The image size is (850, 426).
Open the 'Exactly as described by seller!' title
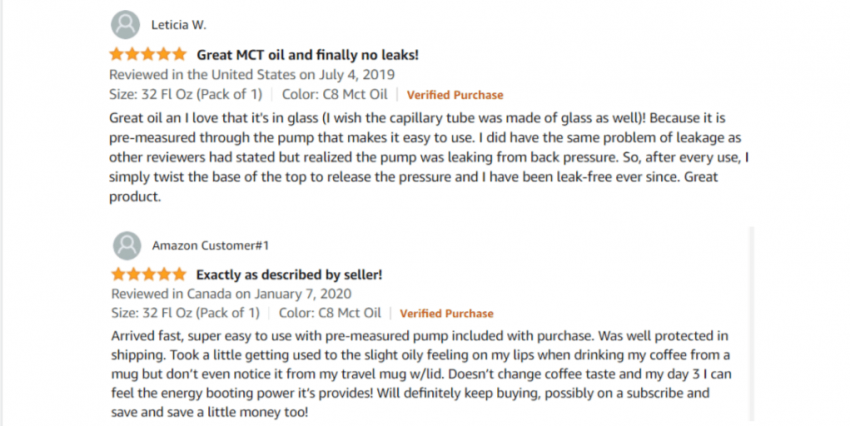click(289, 275)
